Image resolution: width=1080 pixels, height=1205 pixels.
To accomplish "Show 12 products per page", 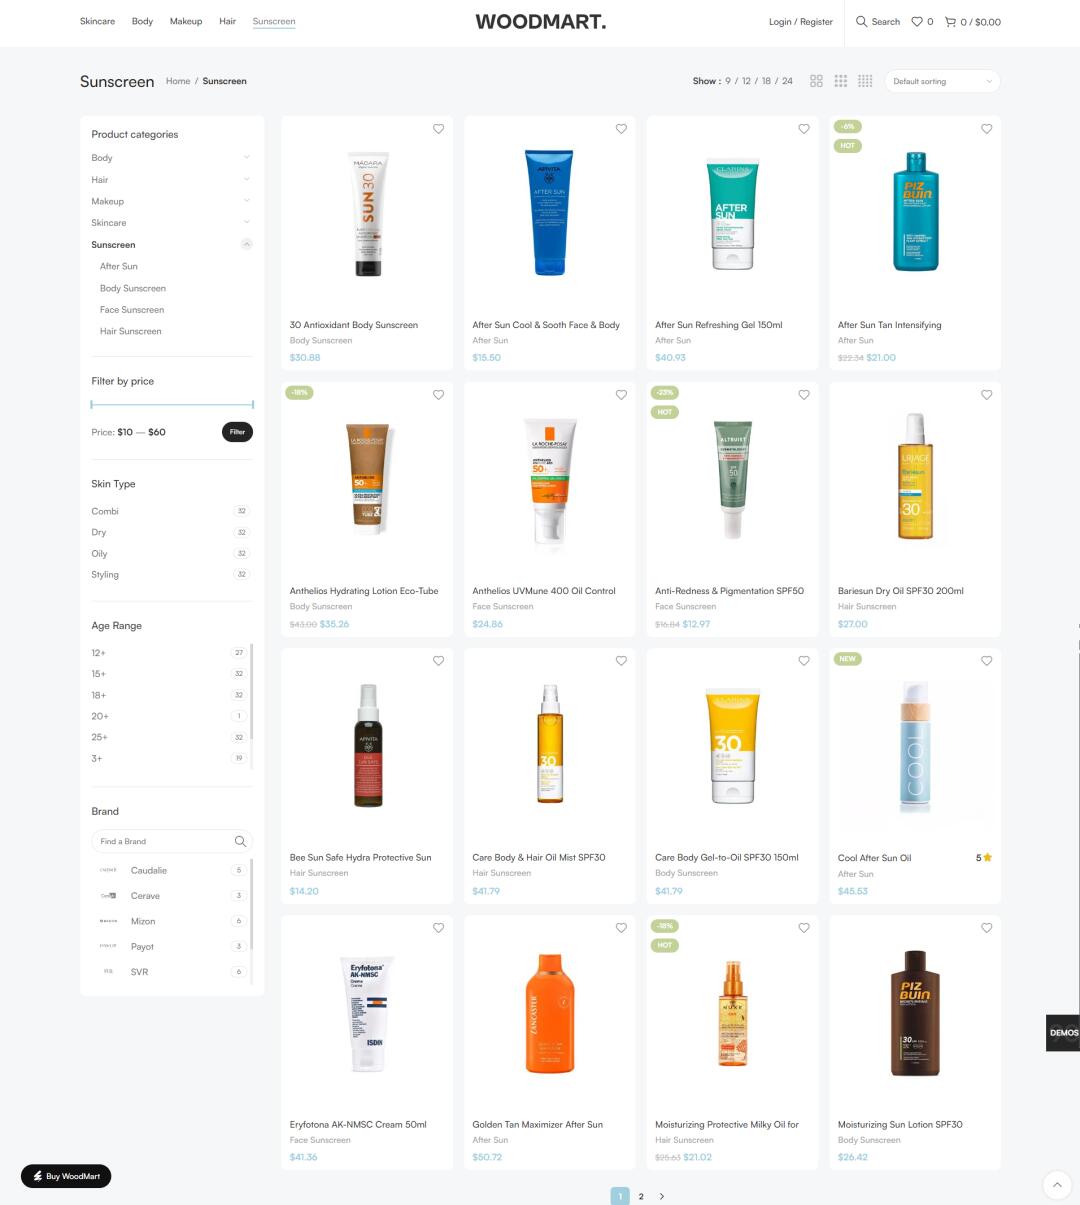I will click(746, 81).
